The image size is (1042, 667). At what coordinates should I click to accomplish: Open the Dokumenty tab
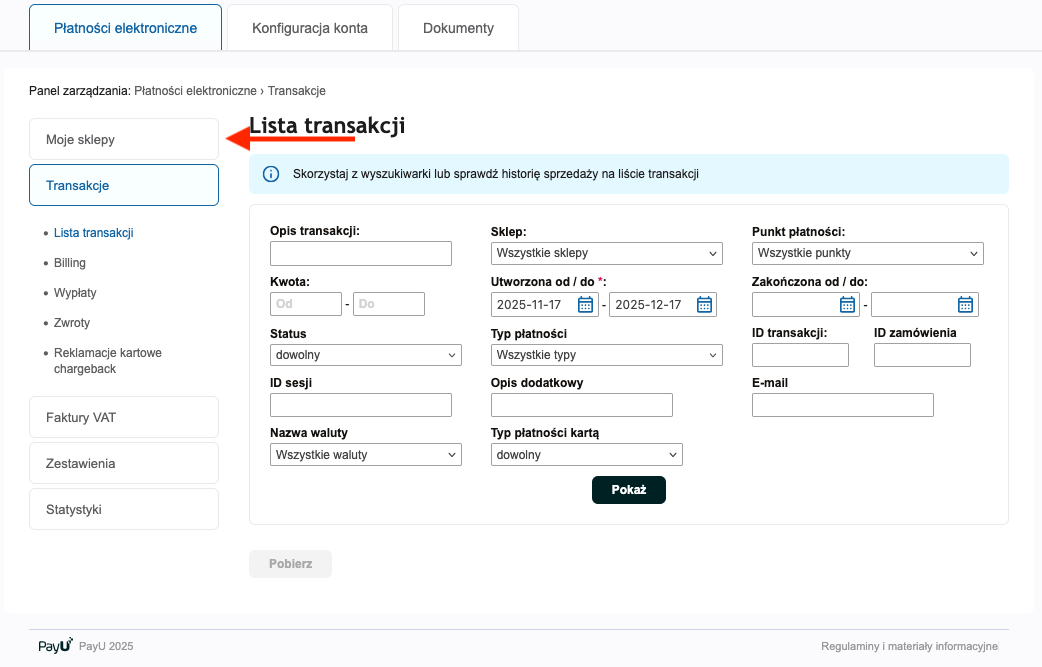tap(458, 28)
